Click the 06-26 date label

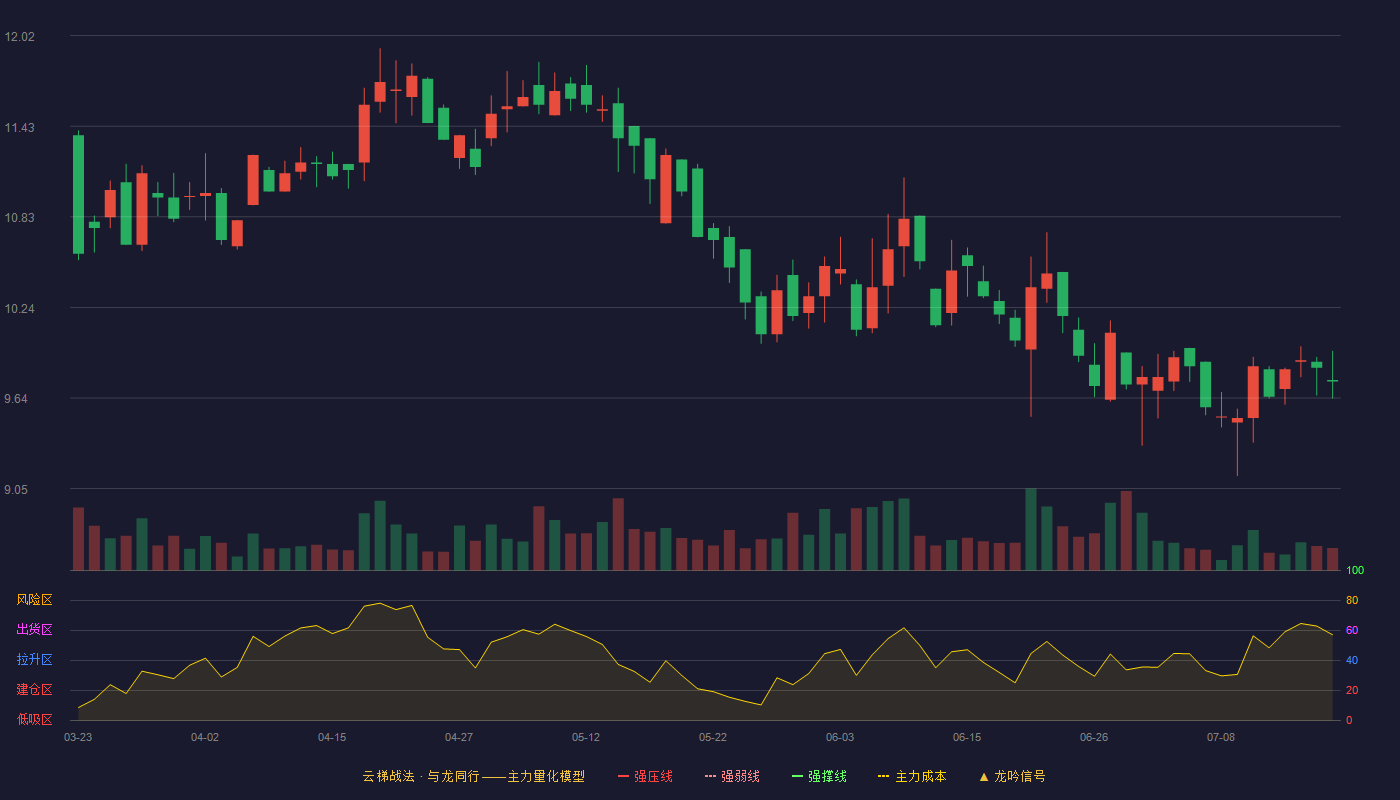point(1094,737)
